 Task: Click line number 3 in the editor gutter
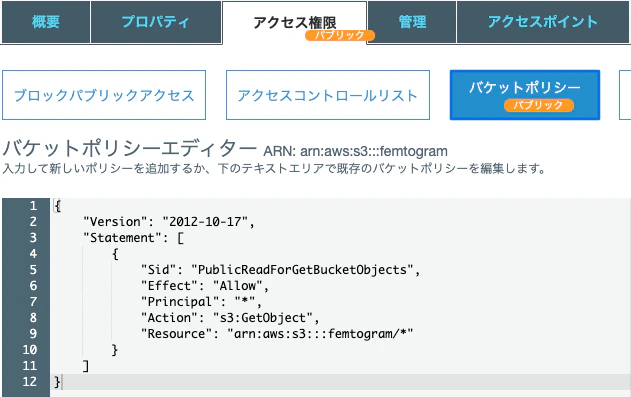click(x=33, y=238)
